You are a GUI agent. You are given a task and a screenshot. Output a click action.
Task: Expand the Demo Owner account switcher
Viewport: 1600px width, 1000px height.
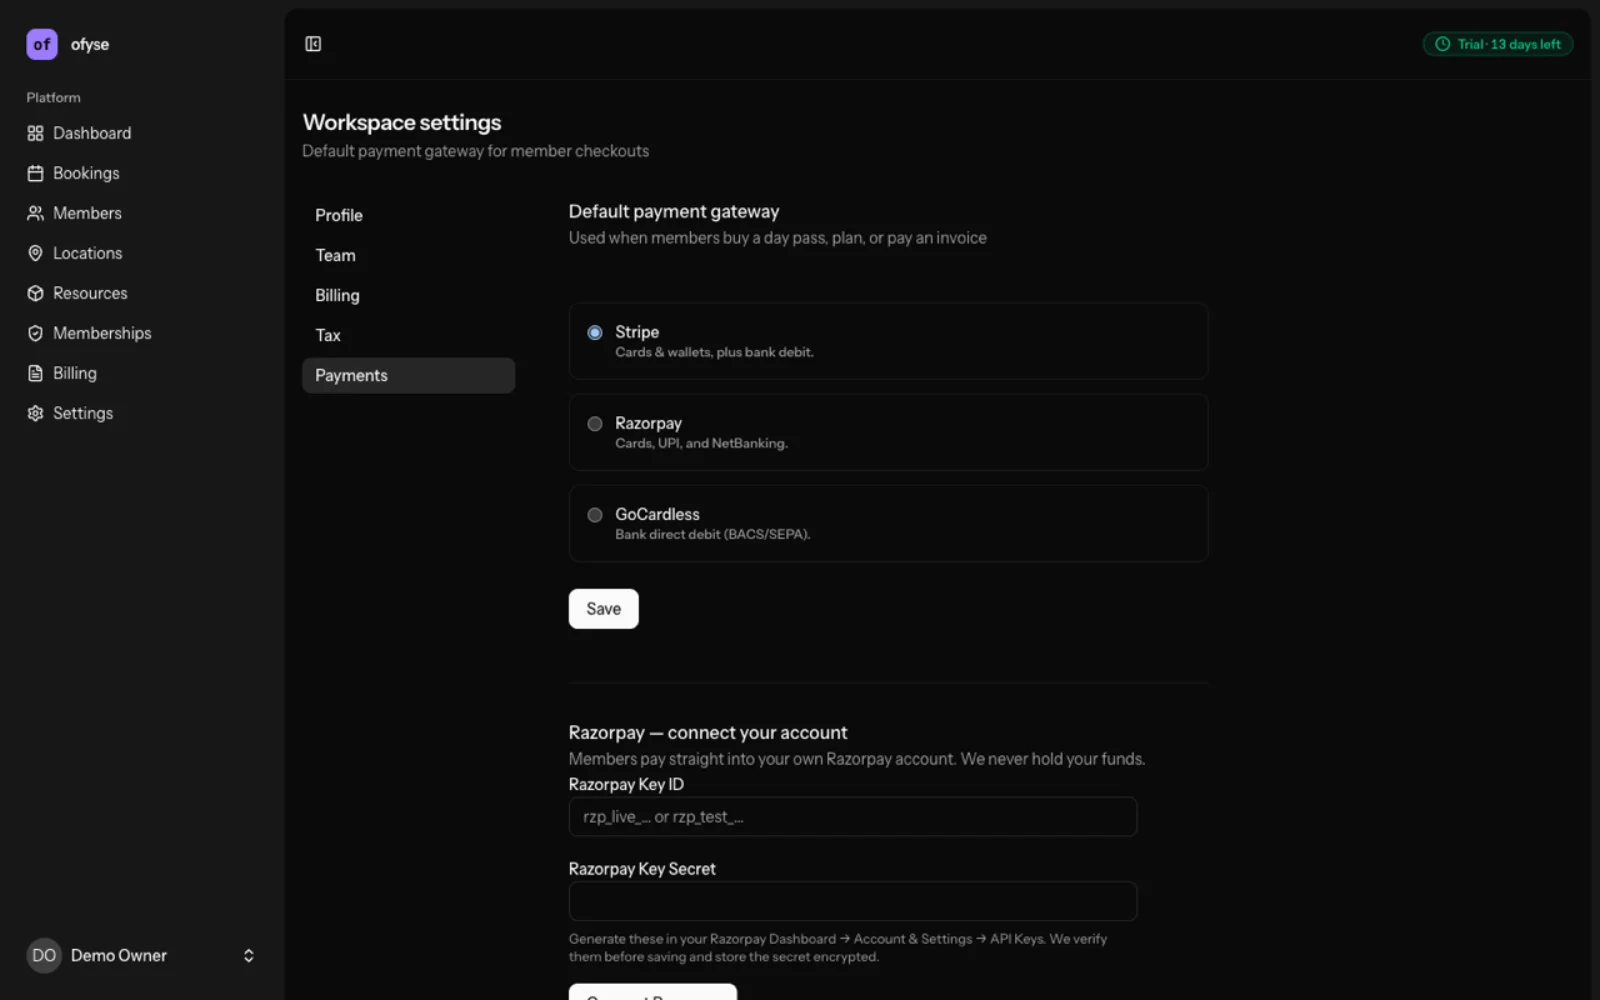(249, 955)
